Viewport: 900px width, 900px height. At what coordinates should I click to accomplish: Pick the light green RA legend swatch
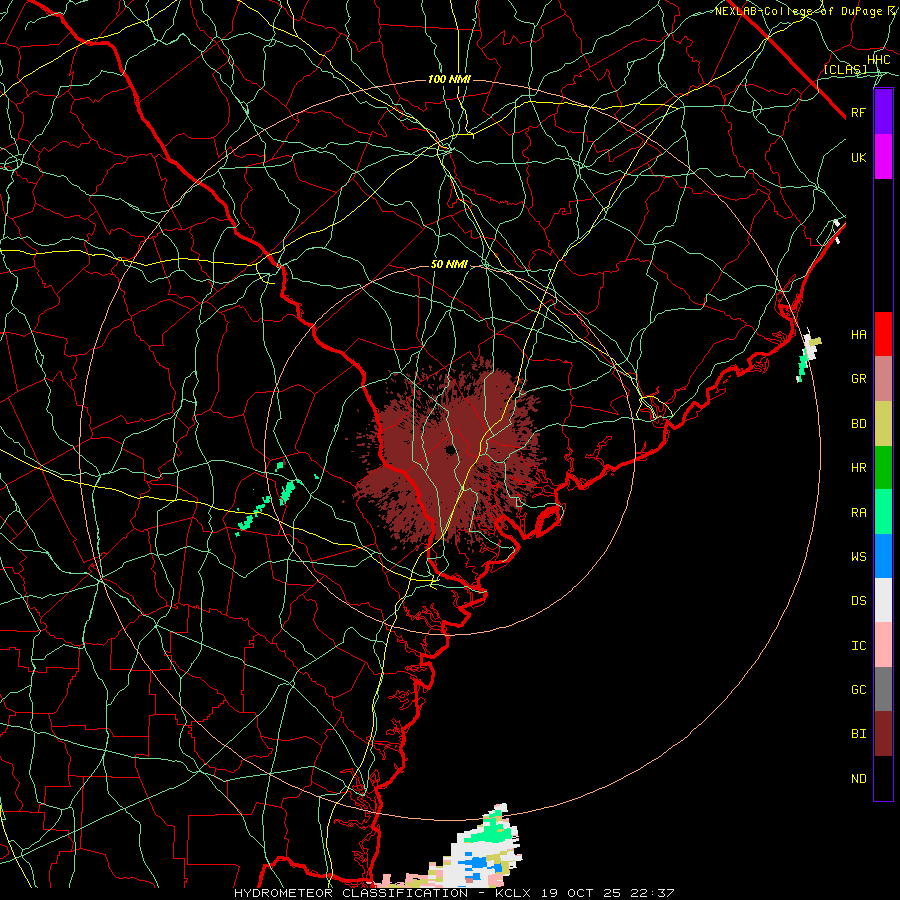tap(883, 512)
